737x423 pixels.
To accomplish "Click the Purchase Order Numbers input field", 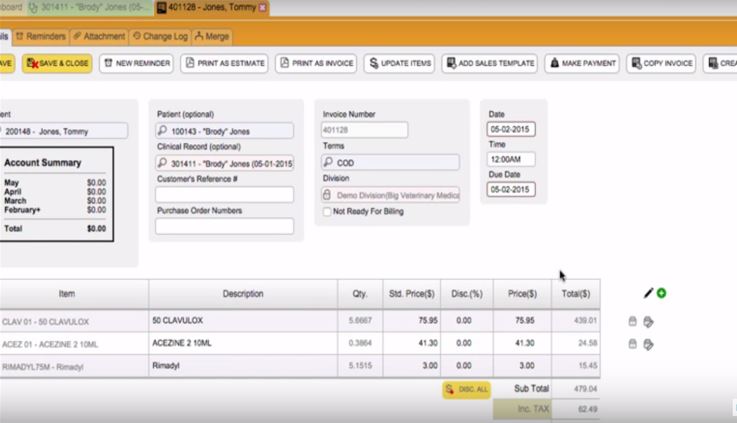I will coord(225,226).
